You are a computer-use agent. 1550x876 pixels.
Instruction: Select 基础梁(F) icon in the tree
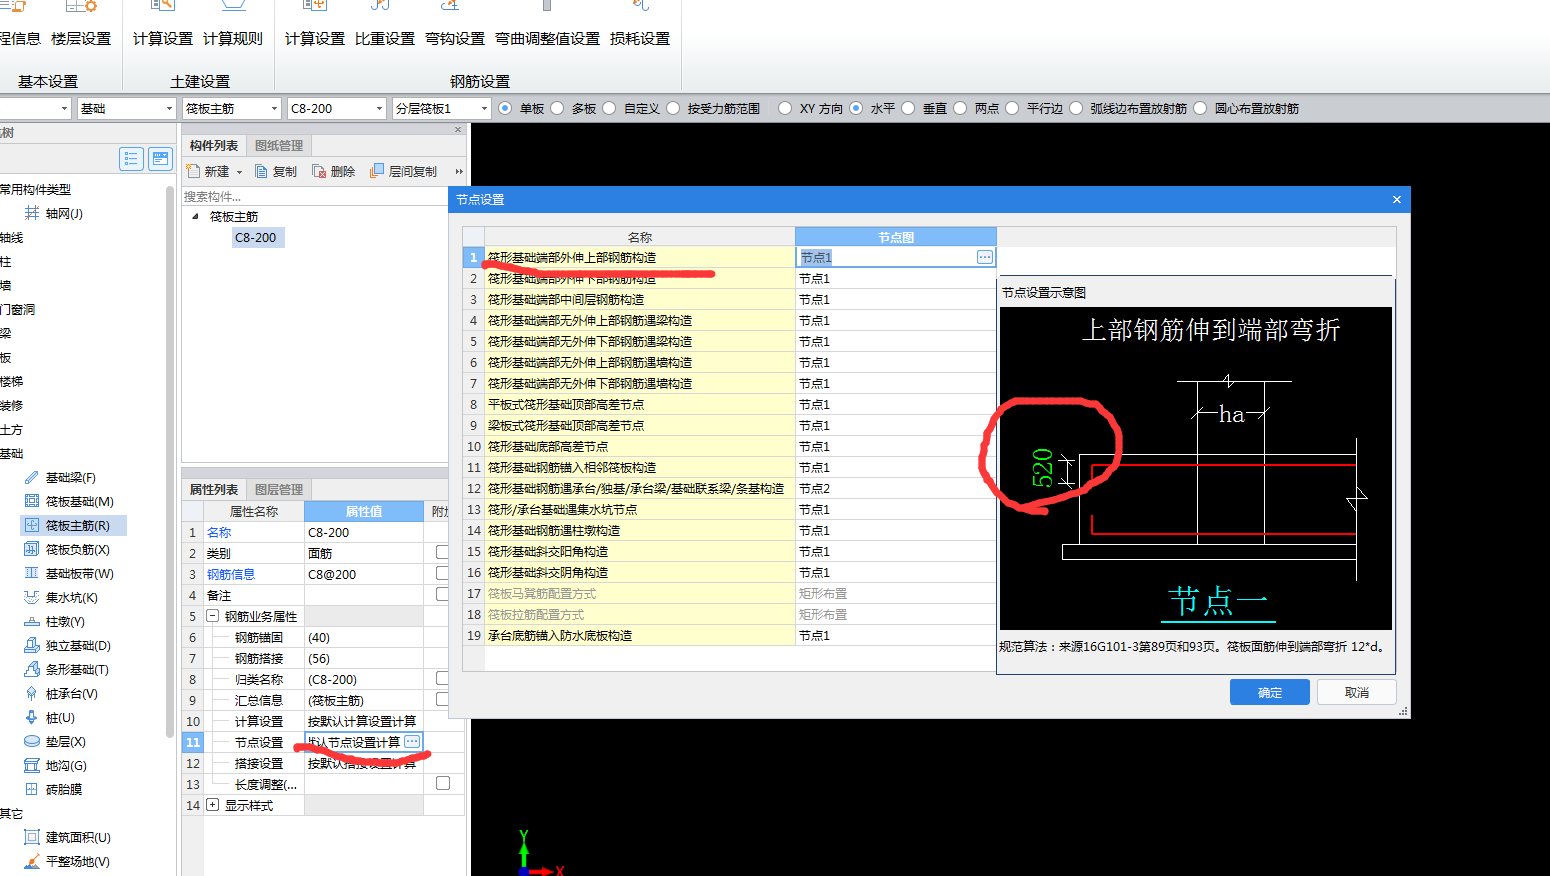[x=32, y=478]
